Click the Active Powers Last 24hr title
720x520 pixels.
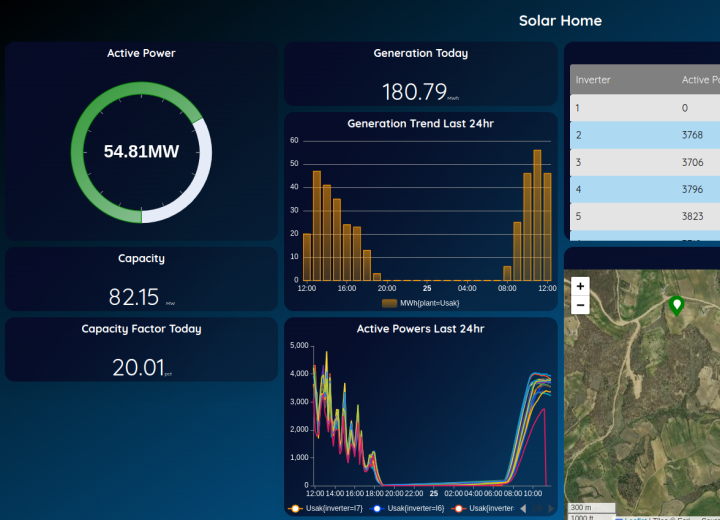pyautogui.click(x=421, y=329)
